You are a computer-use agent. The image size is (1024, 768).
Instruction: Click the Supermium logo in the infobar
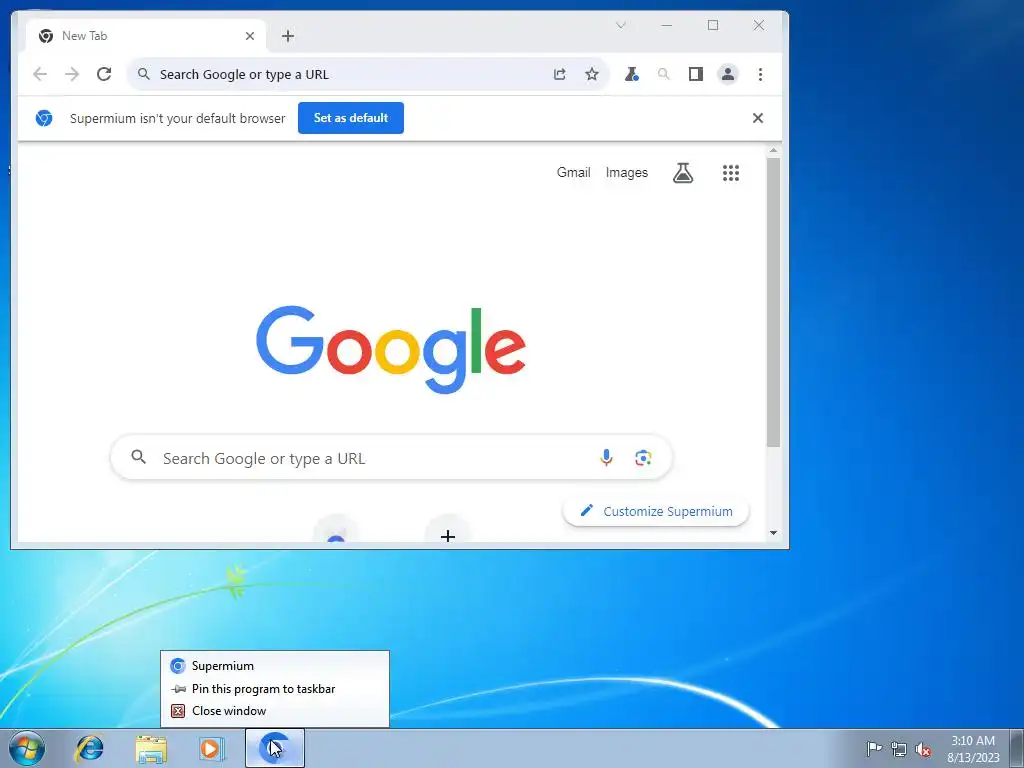pos(44,118)
